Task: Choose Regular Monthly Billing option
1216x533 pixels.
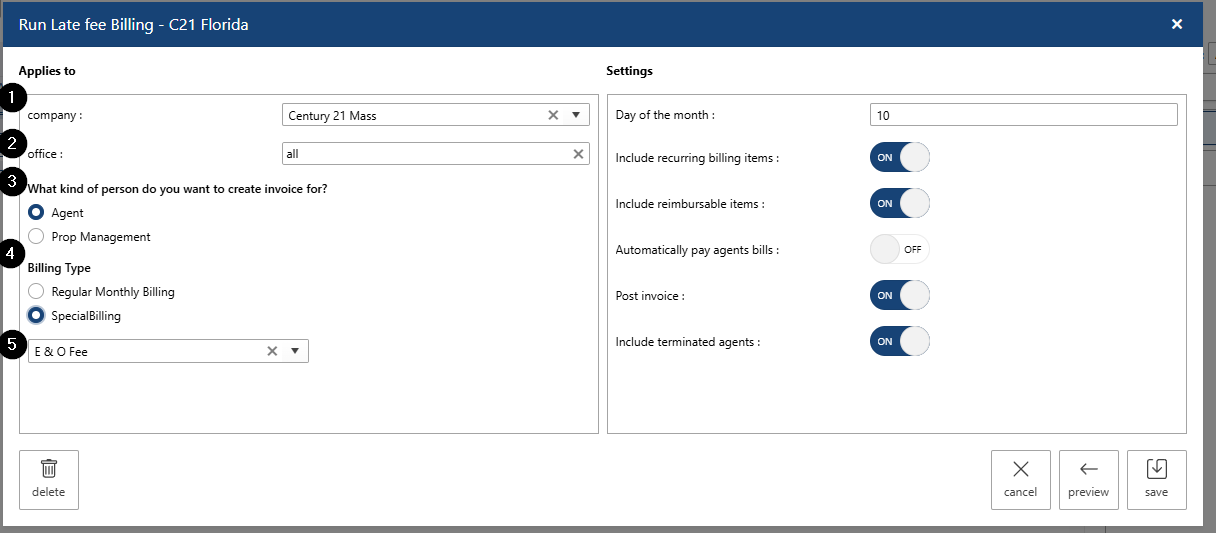Action: [37, 292]
